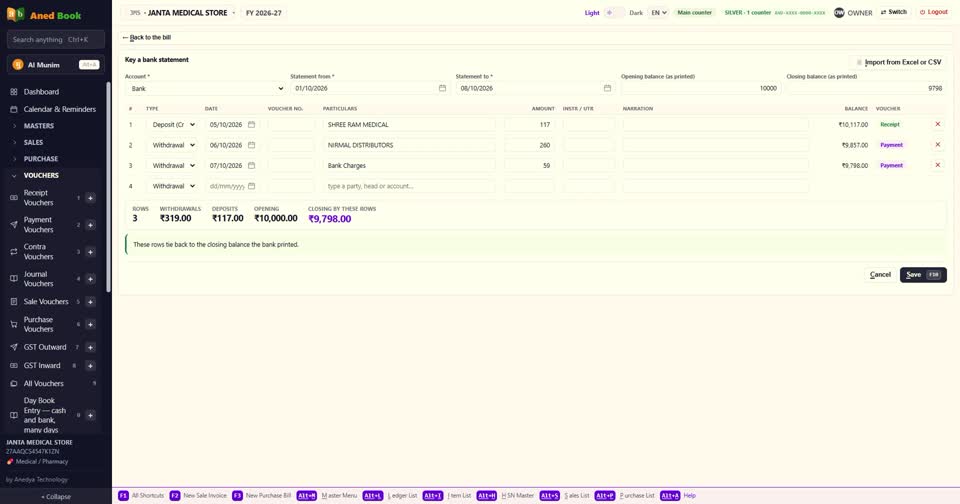Screen dimensions: 960x504
Task: Open calendar picker for Statement to date
Action: (x=607, y=88)
